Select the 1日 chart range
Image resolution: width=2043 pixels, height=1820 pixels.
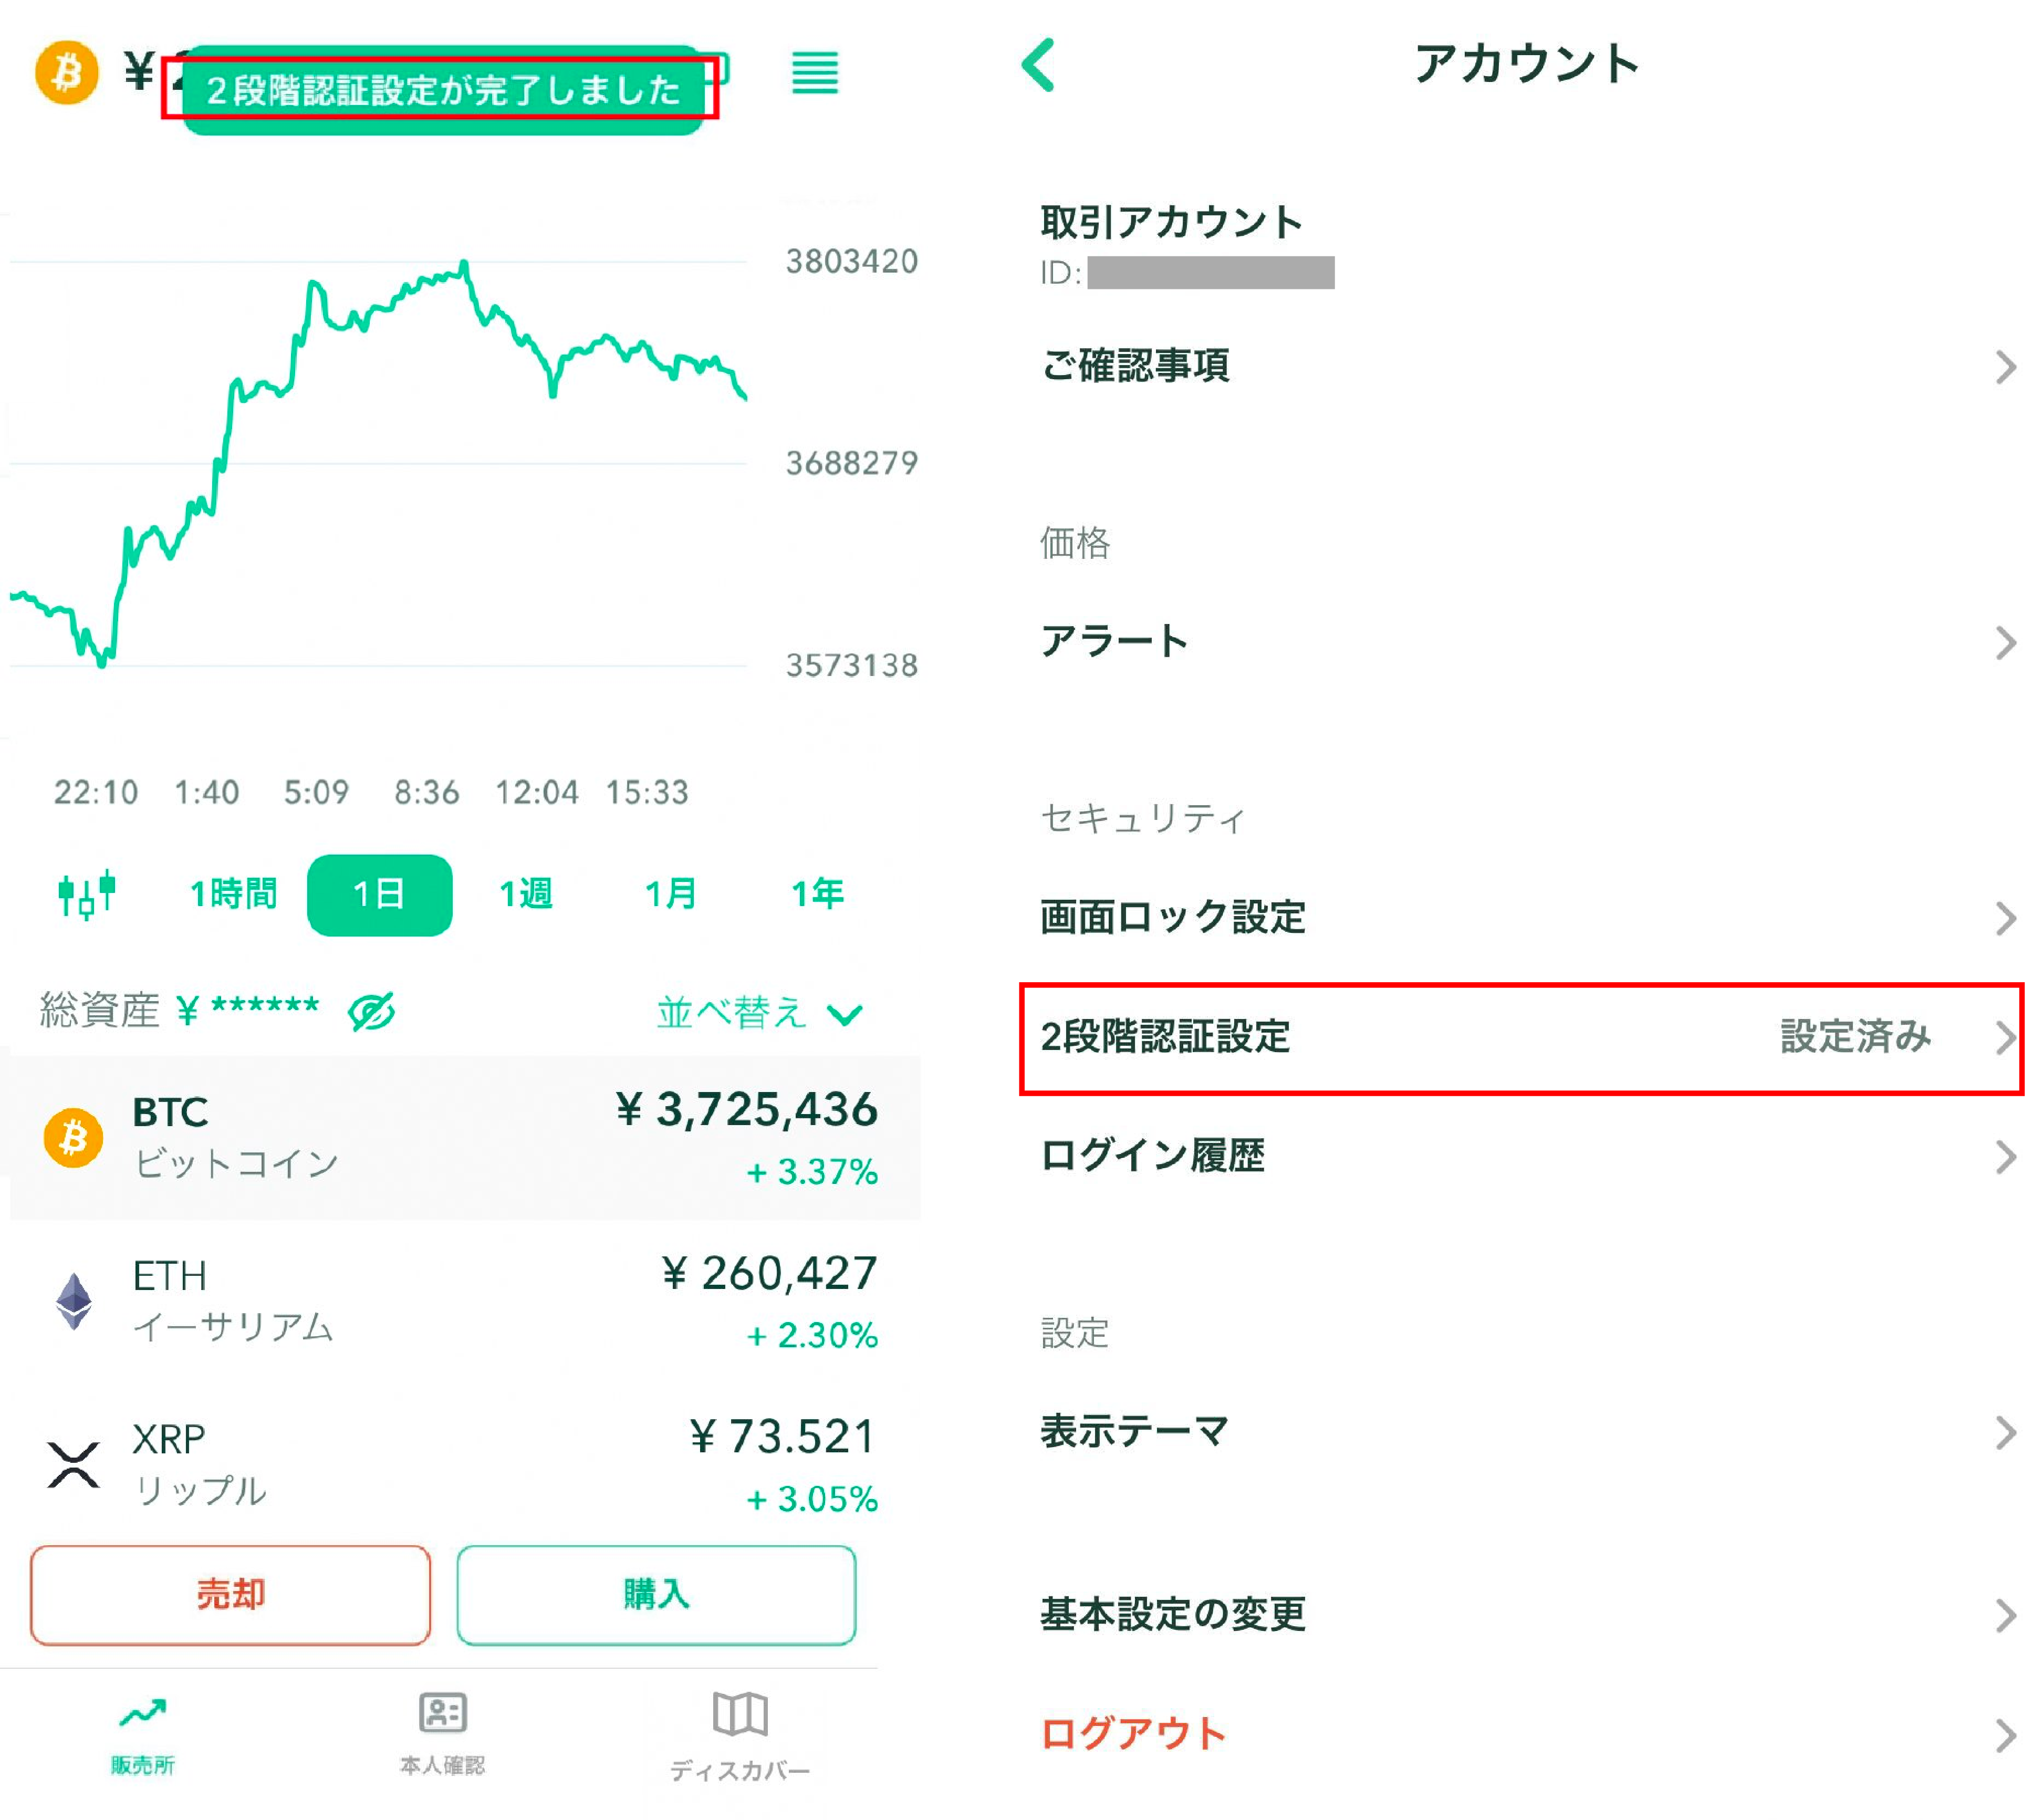tap(379, 894)
